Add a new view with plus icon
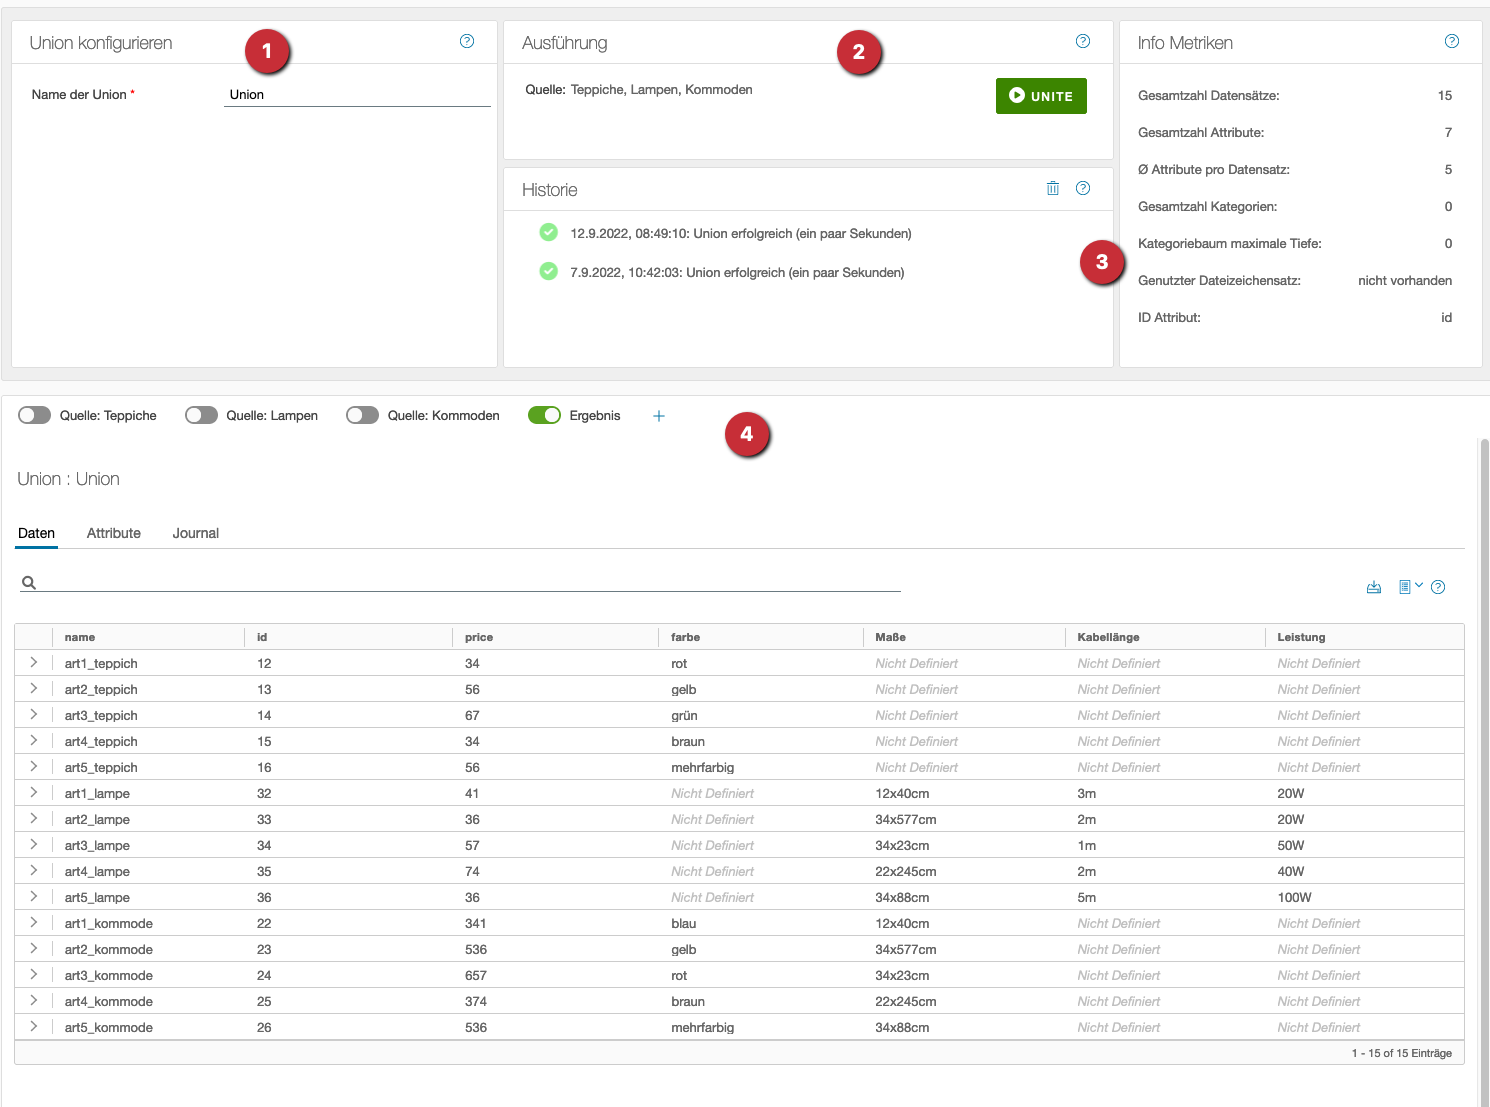This screenshot has width=1490, height=1107. pyautogui.click(x=659, y=416)
